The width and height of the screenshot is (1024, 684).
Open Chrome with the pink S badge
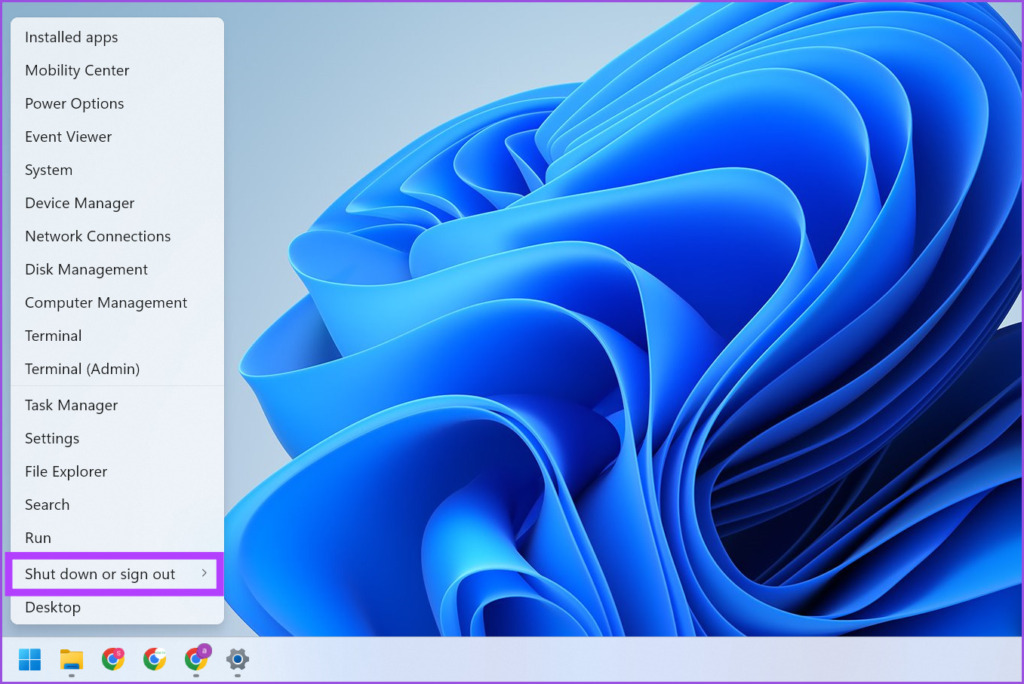tap(113, 659)
